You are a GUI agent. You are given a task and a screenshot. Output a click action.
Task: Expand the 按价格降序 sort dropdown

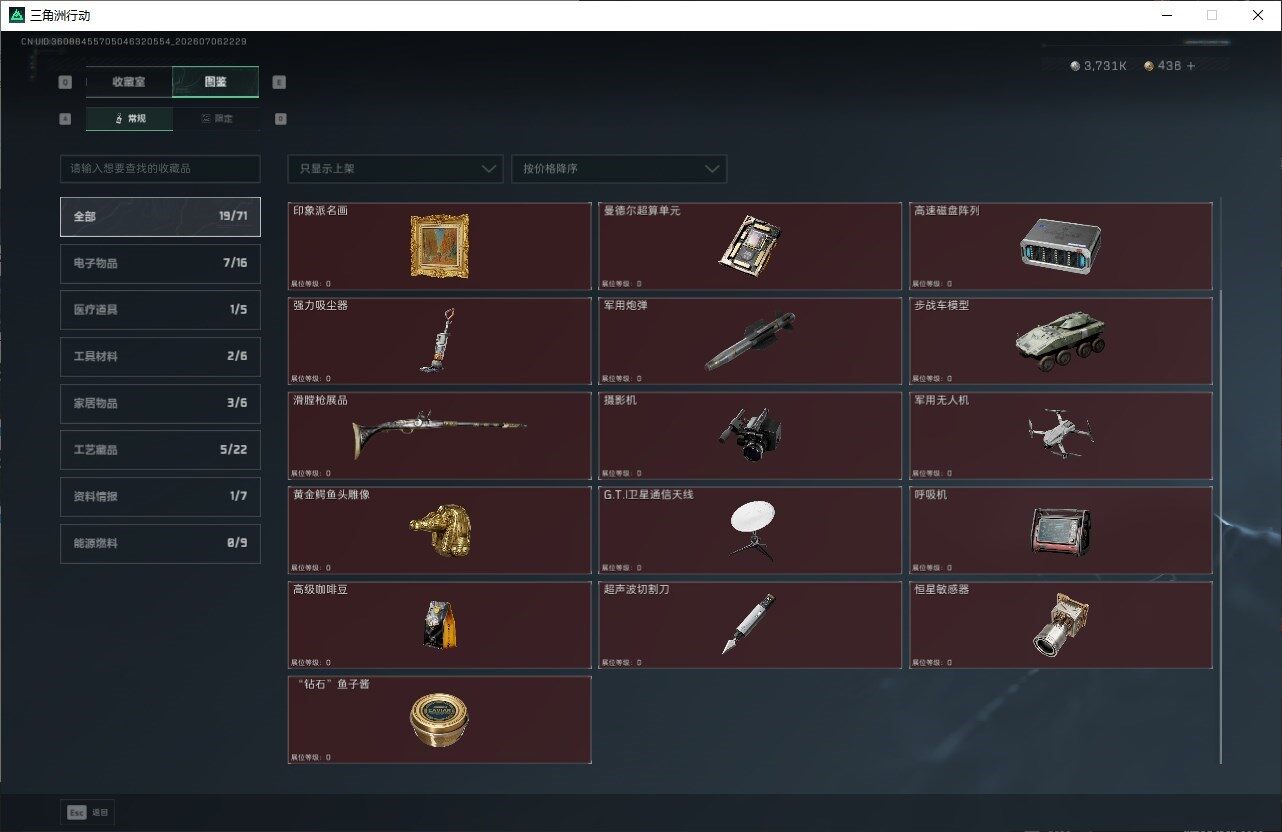pyautogui.click(x=619, y=169)
